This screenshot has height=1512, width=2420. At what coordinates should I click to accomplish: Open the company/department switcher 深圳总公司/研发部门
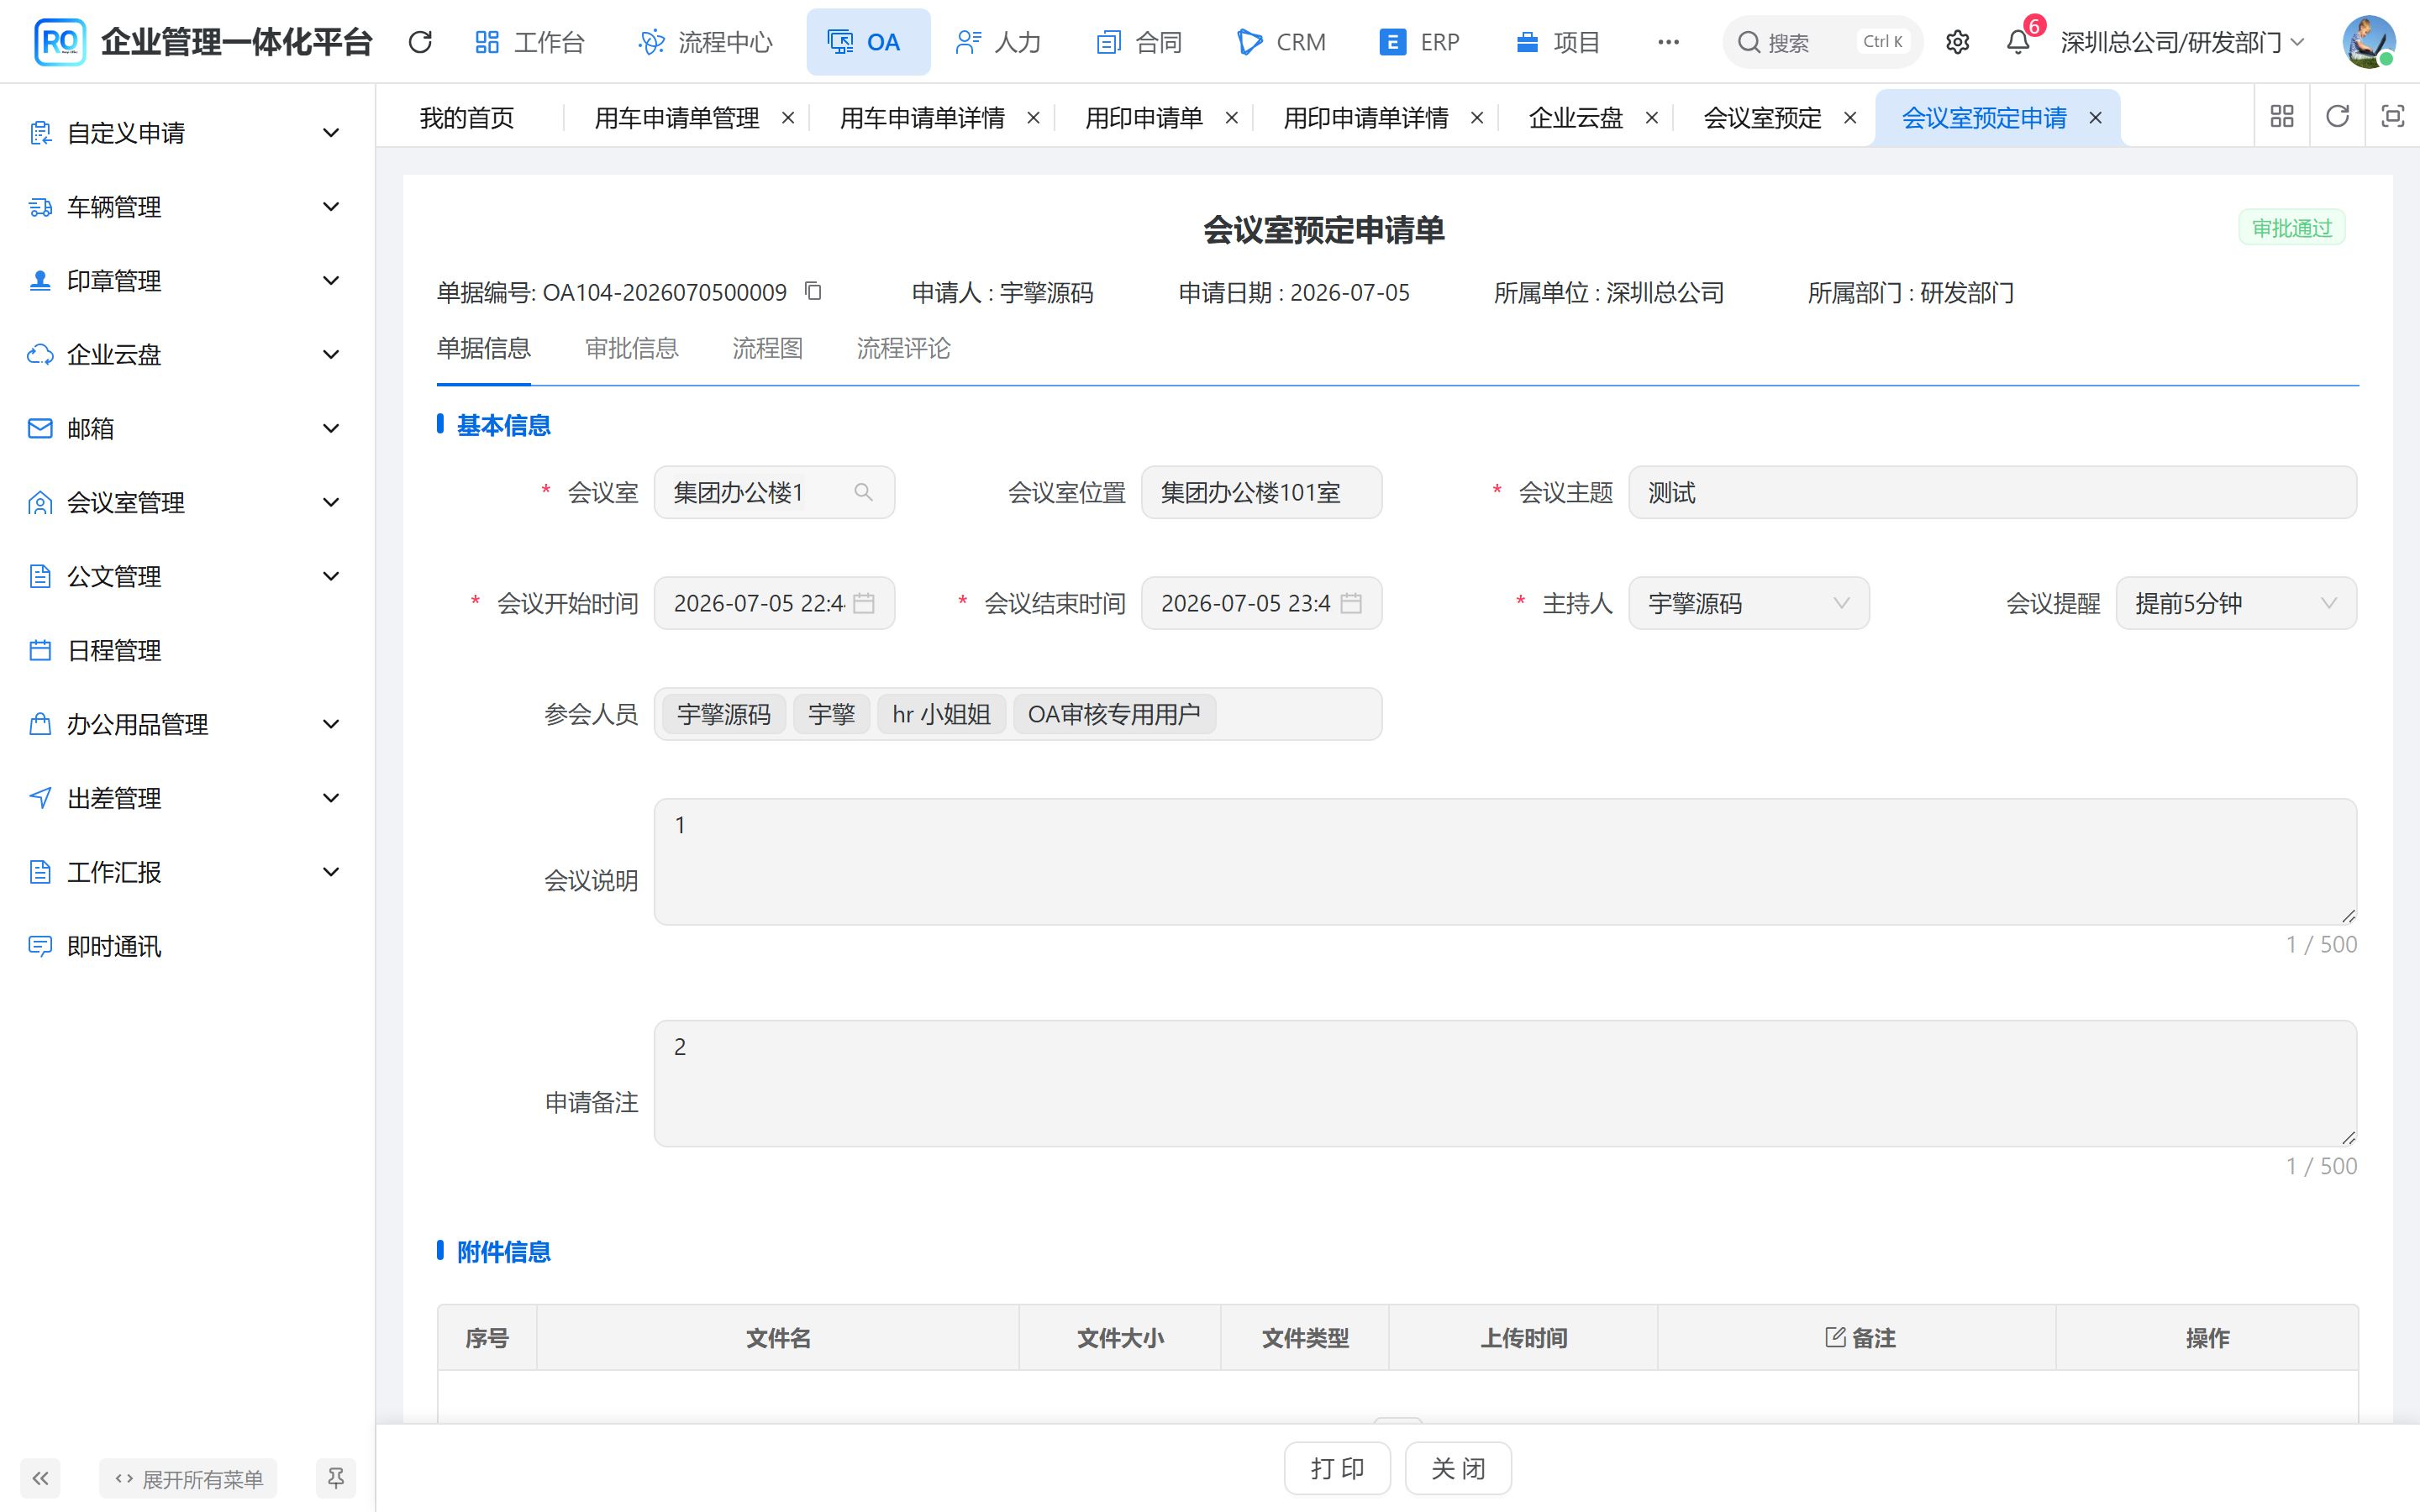(2182, 42)
